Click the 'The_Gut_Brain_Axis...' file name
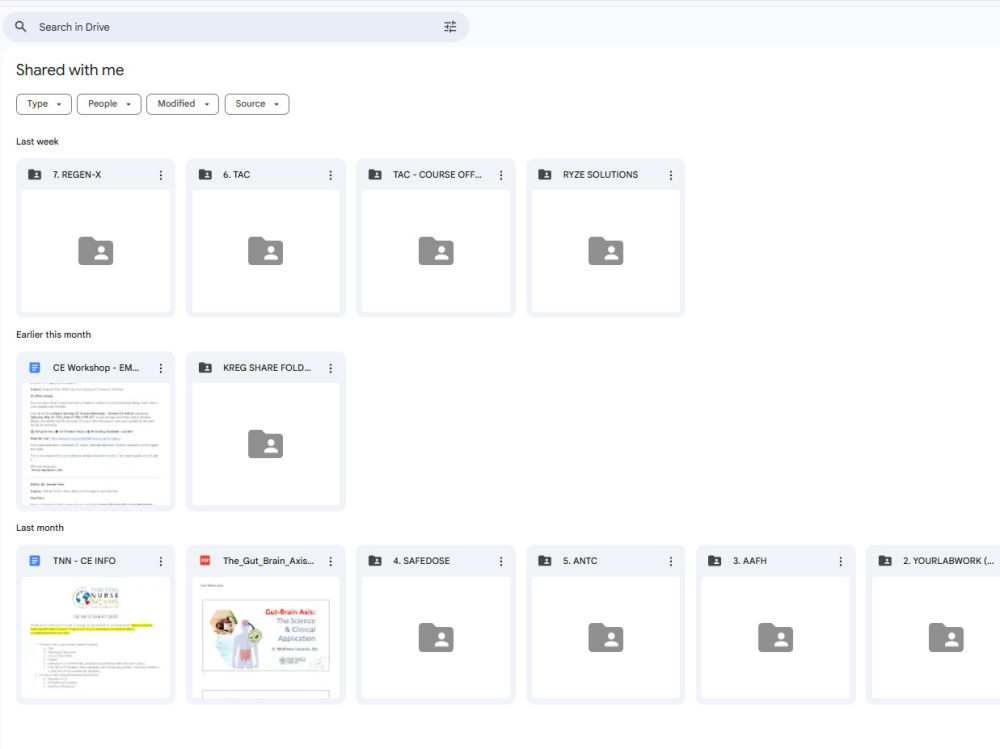 coord(268,561)
